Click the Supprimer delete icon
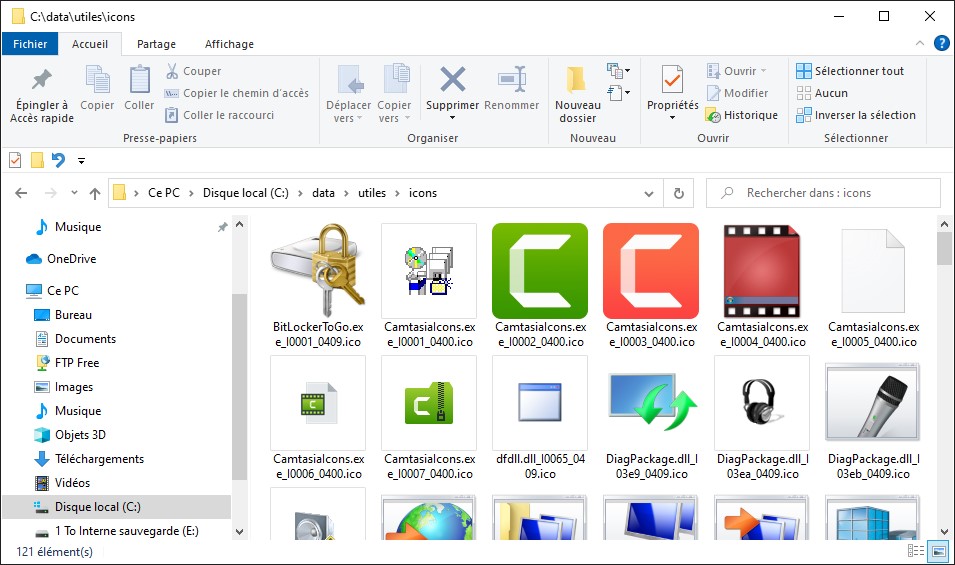The width and height of the screenshot is (955, 565). point(452,80)
